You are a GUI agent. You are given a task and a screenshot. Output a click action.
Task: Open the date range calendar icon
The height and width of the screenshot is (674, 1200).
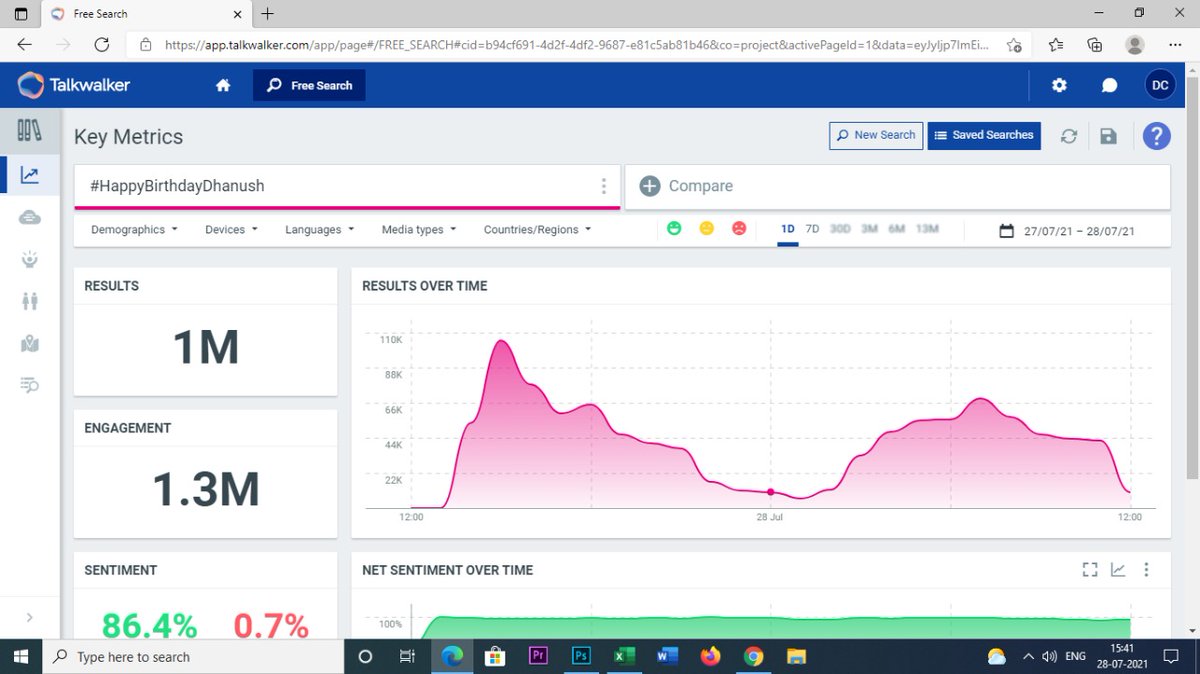click(x=1007, y=230)
